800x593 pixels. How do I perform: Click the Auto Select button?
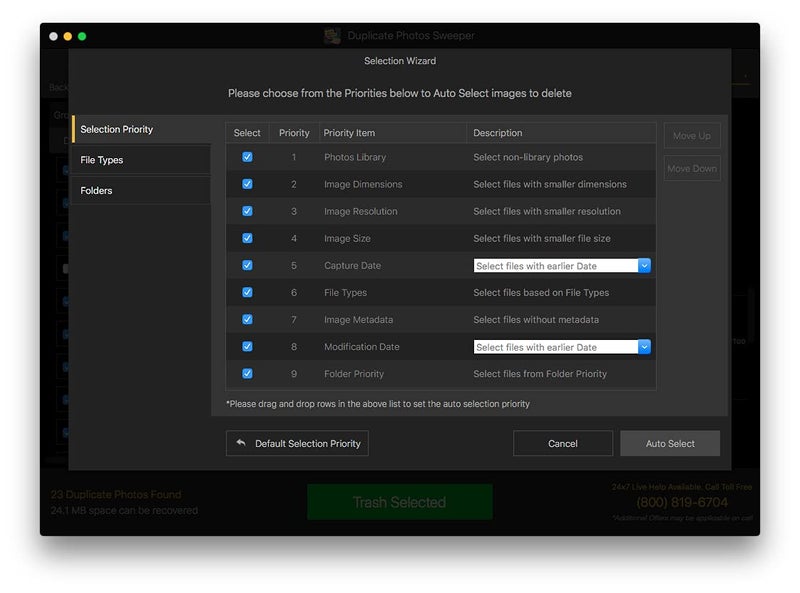pyautogui.click(x=669, y=443)
